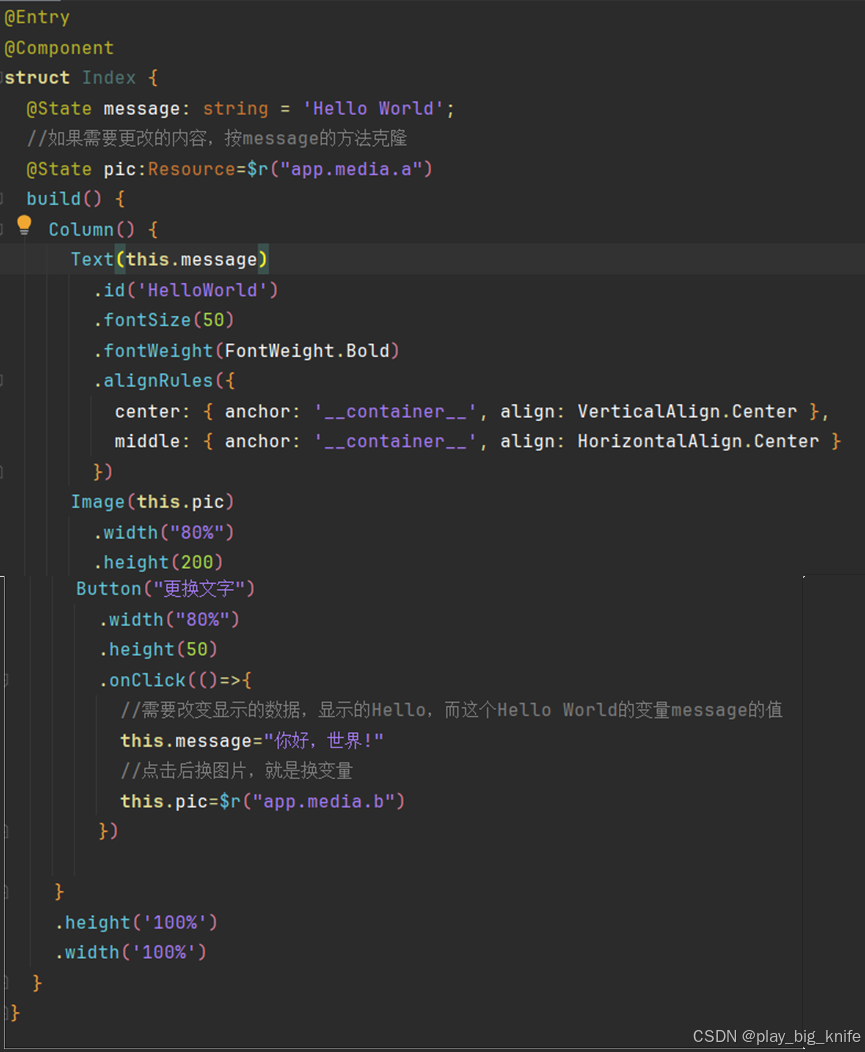Click the .width('100%') call

point(131,952)
